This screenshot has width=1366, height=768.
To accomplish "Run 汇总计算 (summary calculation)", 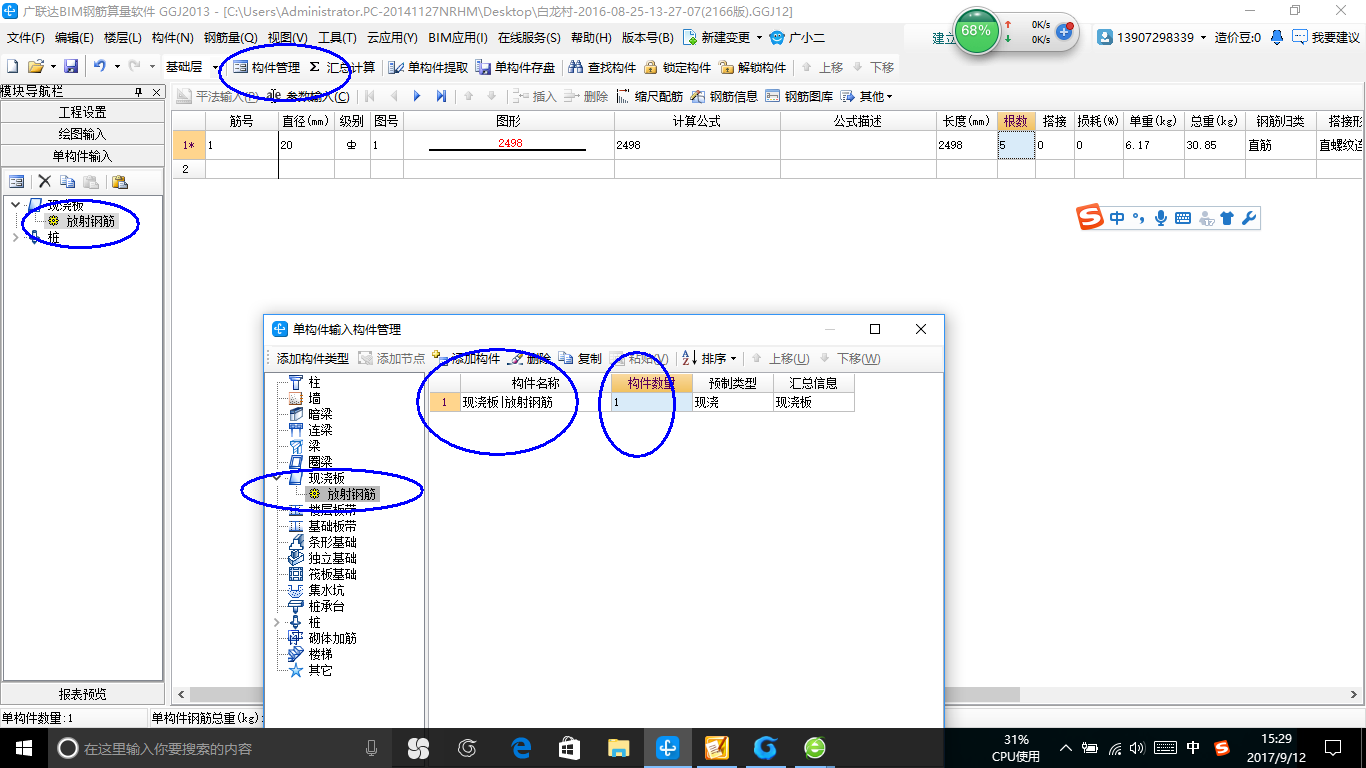I will pos(342,67).
